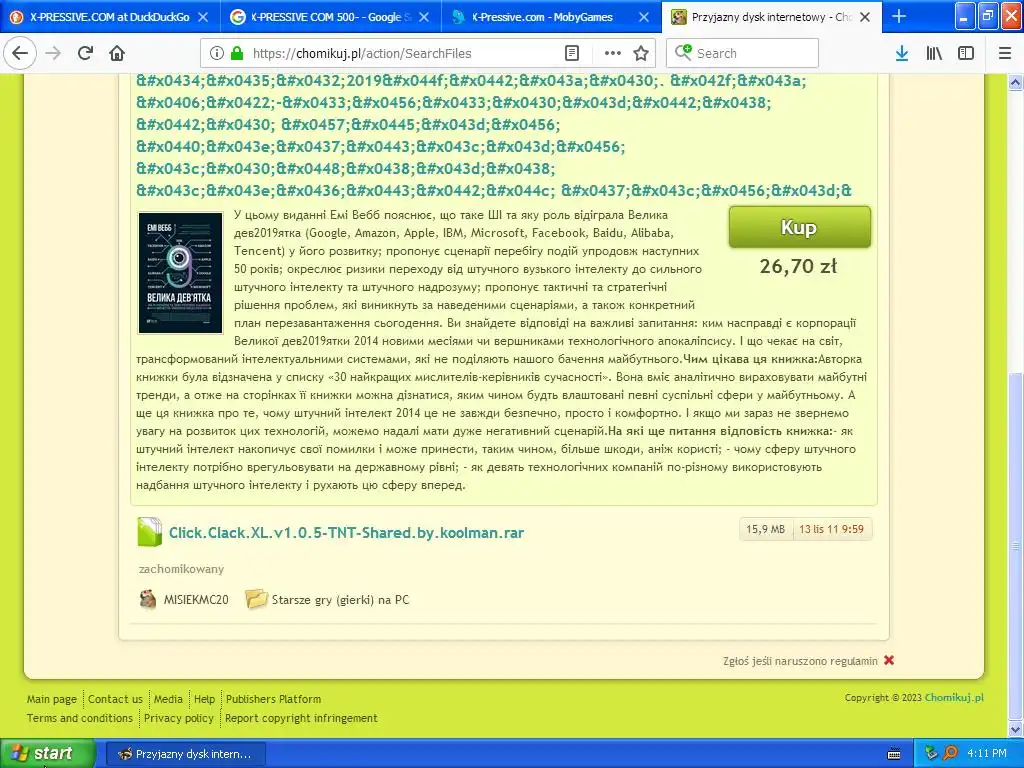Click the green Kup buy button

[x=799, y=227]
